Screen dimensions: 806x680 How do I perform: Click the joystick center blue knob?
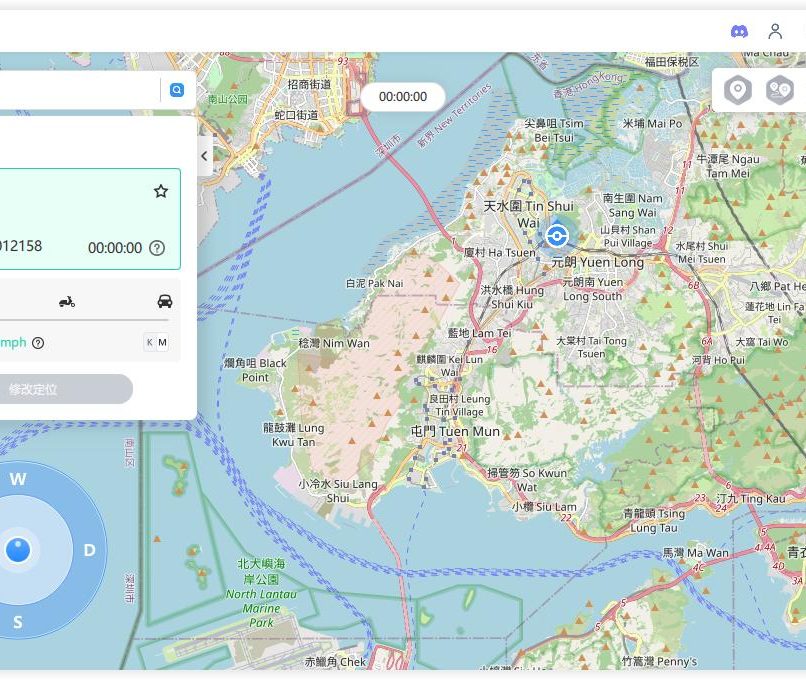pyautogui.click(x=18, y=550)
